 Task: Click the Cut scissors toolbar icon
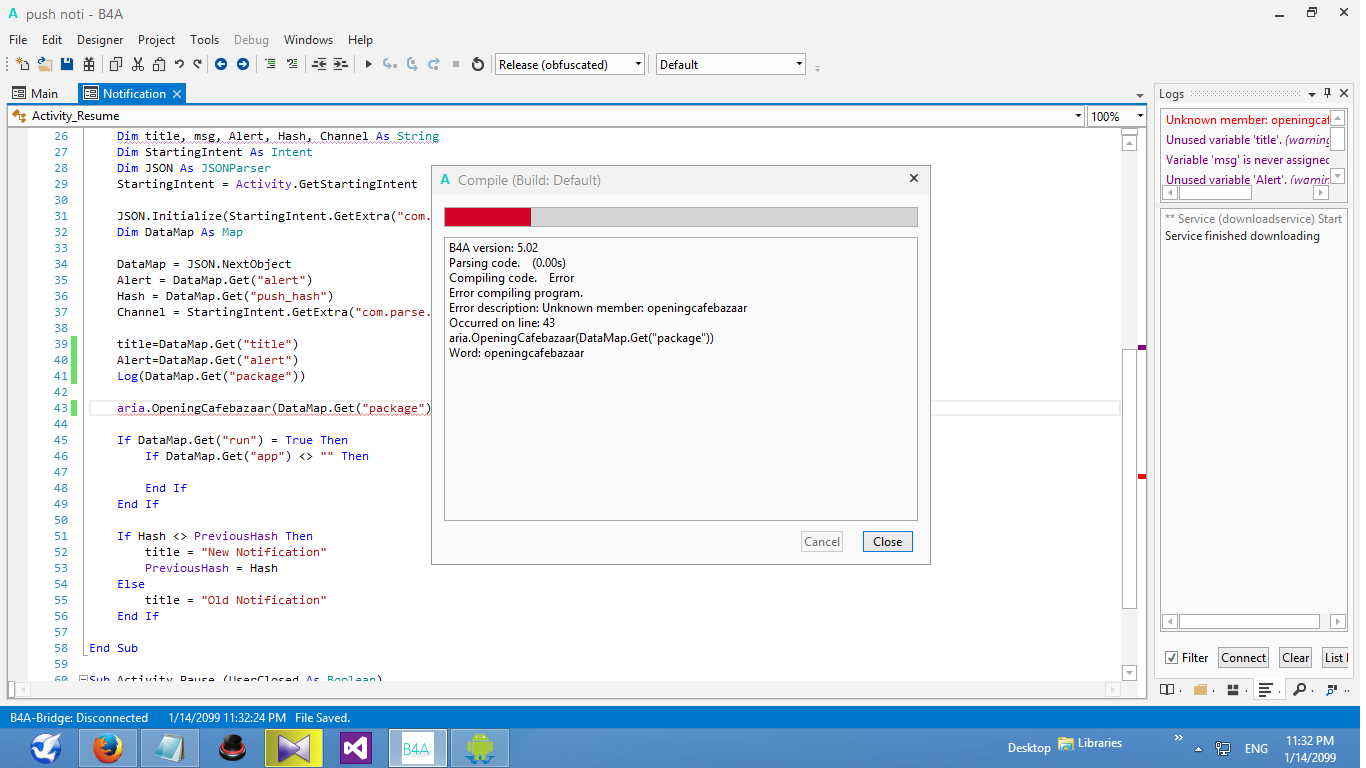point(137,64)
